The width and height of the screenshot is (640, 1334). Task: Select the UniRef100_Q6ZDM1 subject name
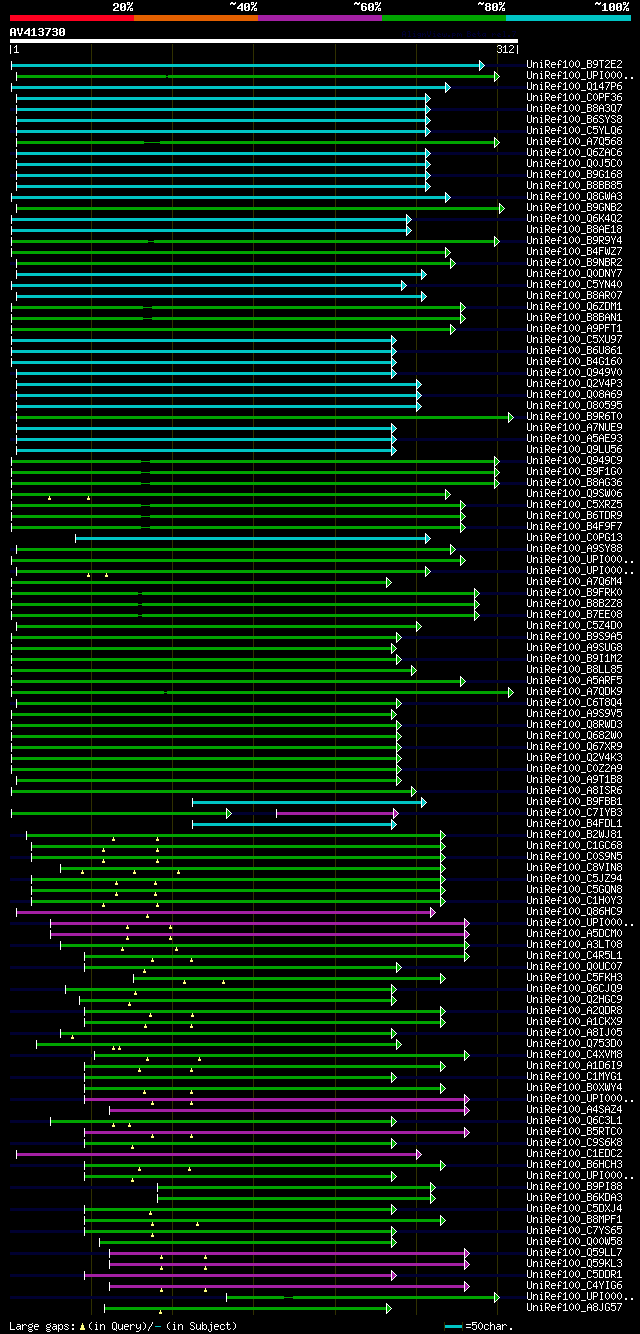575,307
